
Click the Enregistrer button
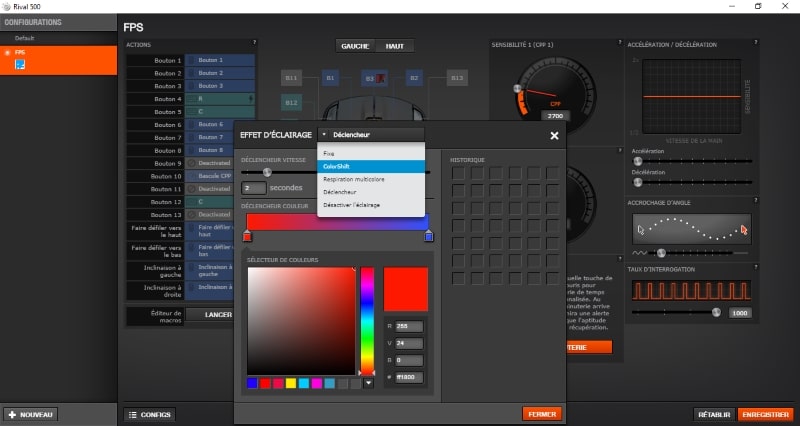767,414
